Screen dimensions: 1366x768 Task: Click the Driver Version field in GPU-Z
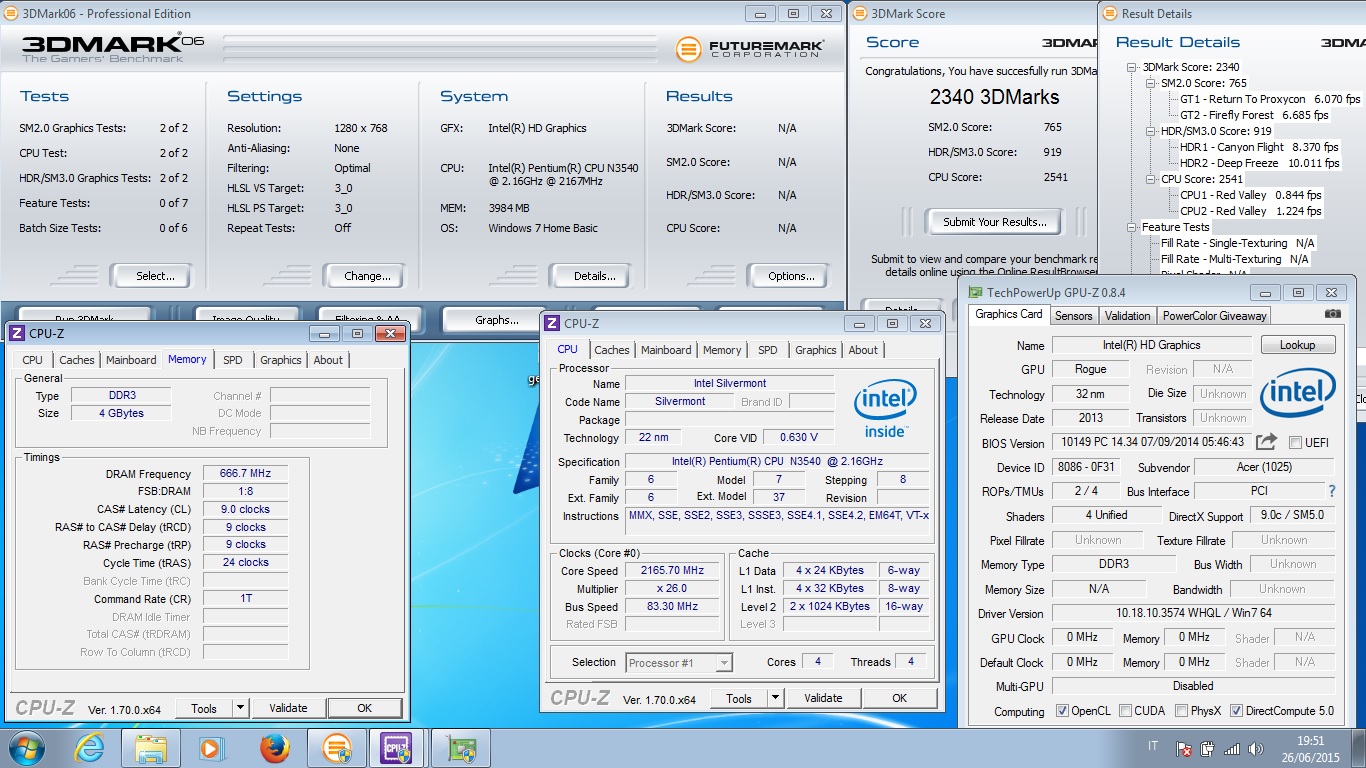(x=1193, y=613)
